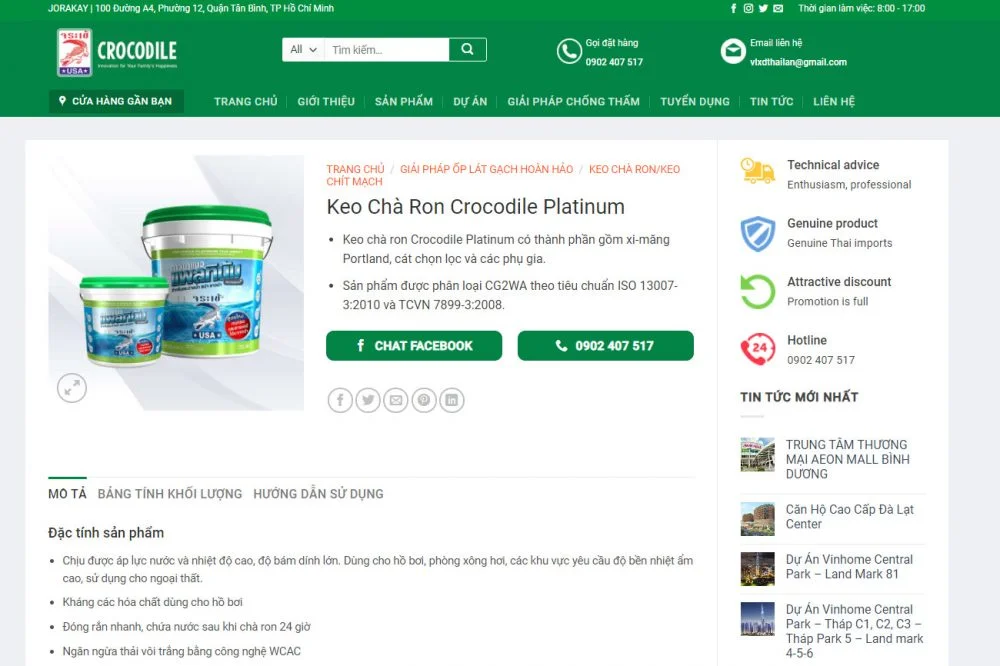Open Aeon Mall Bình Dương news thumbnail
This screenshot has height=666, width=1000.
click(758, 454)
